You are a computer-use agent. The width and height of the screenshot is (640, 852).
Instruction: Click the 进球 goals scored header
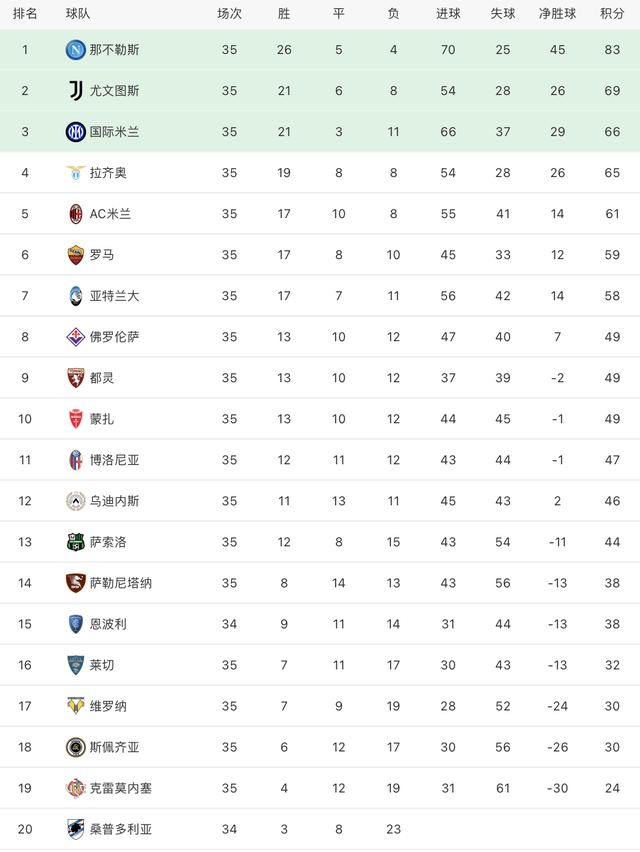click(448, 13)
